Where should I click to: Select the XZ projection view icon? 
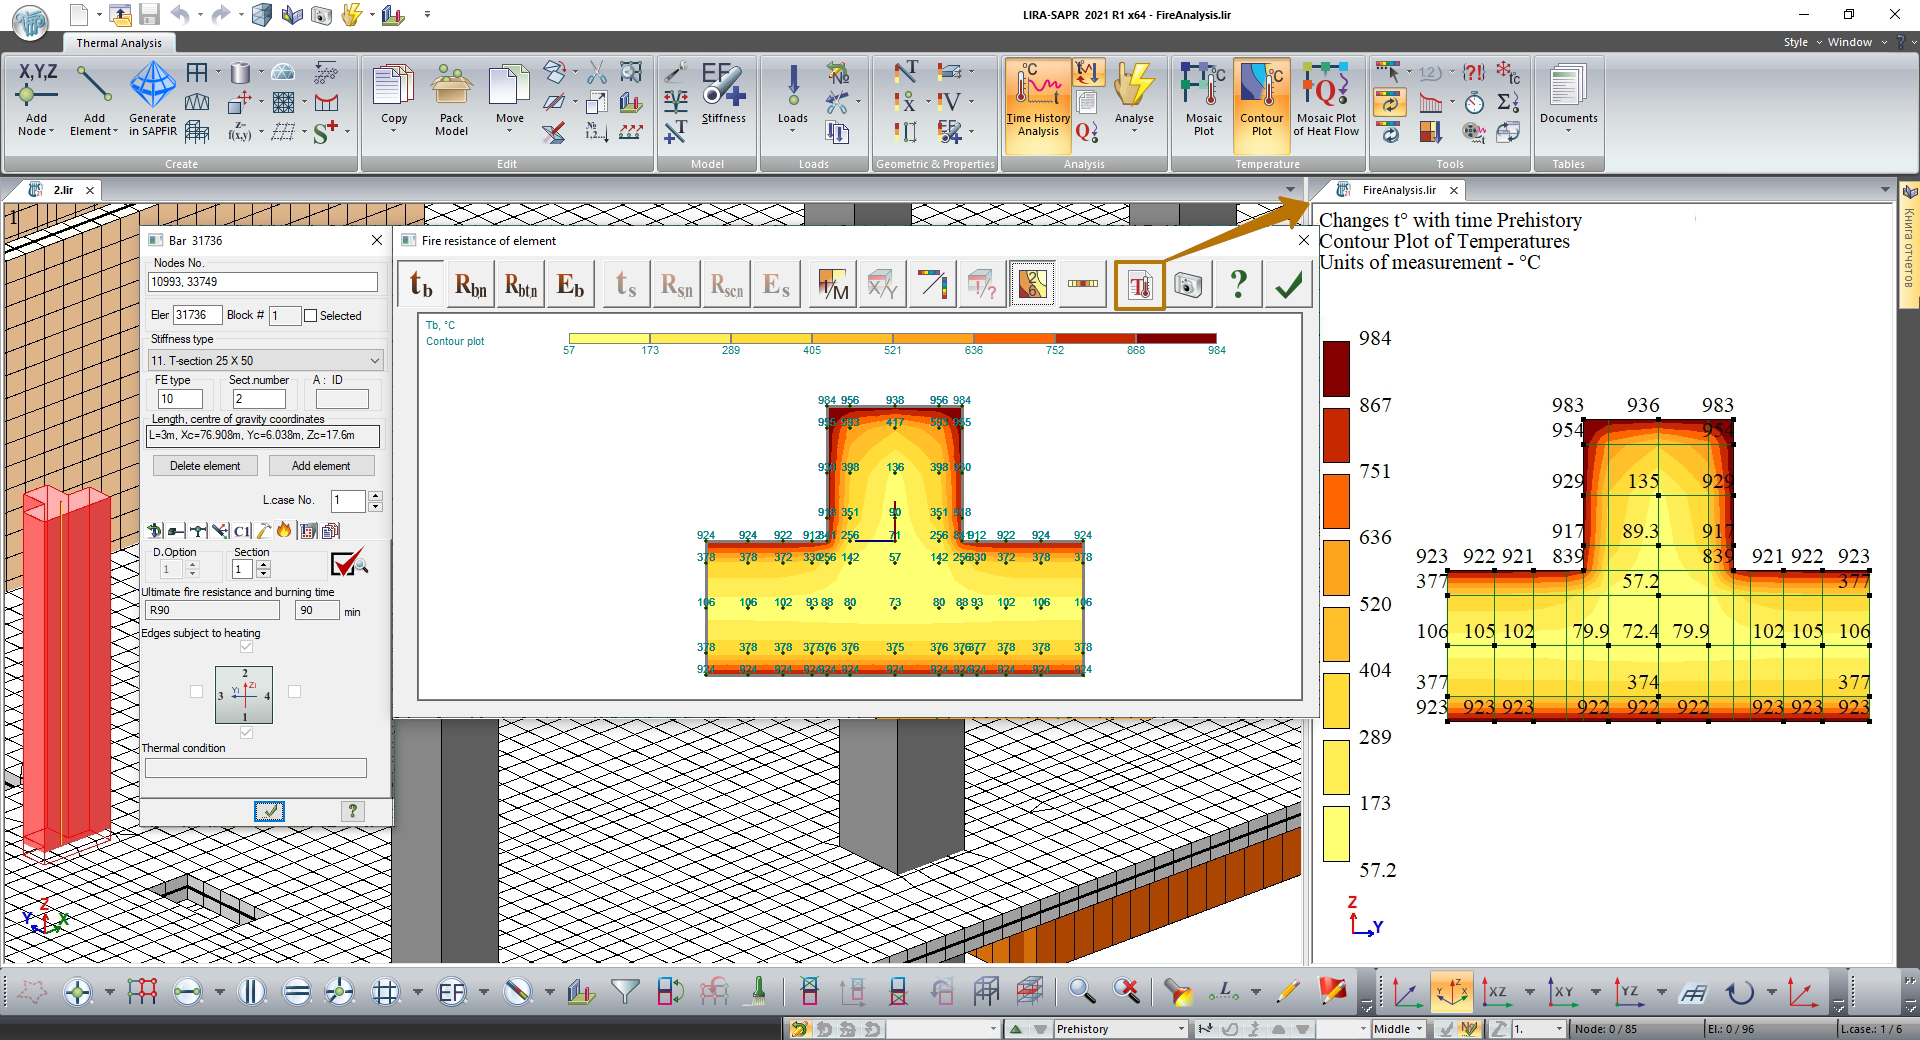pyautogui.click(x=1496, y=992)
